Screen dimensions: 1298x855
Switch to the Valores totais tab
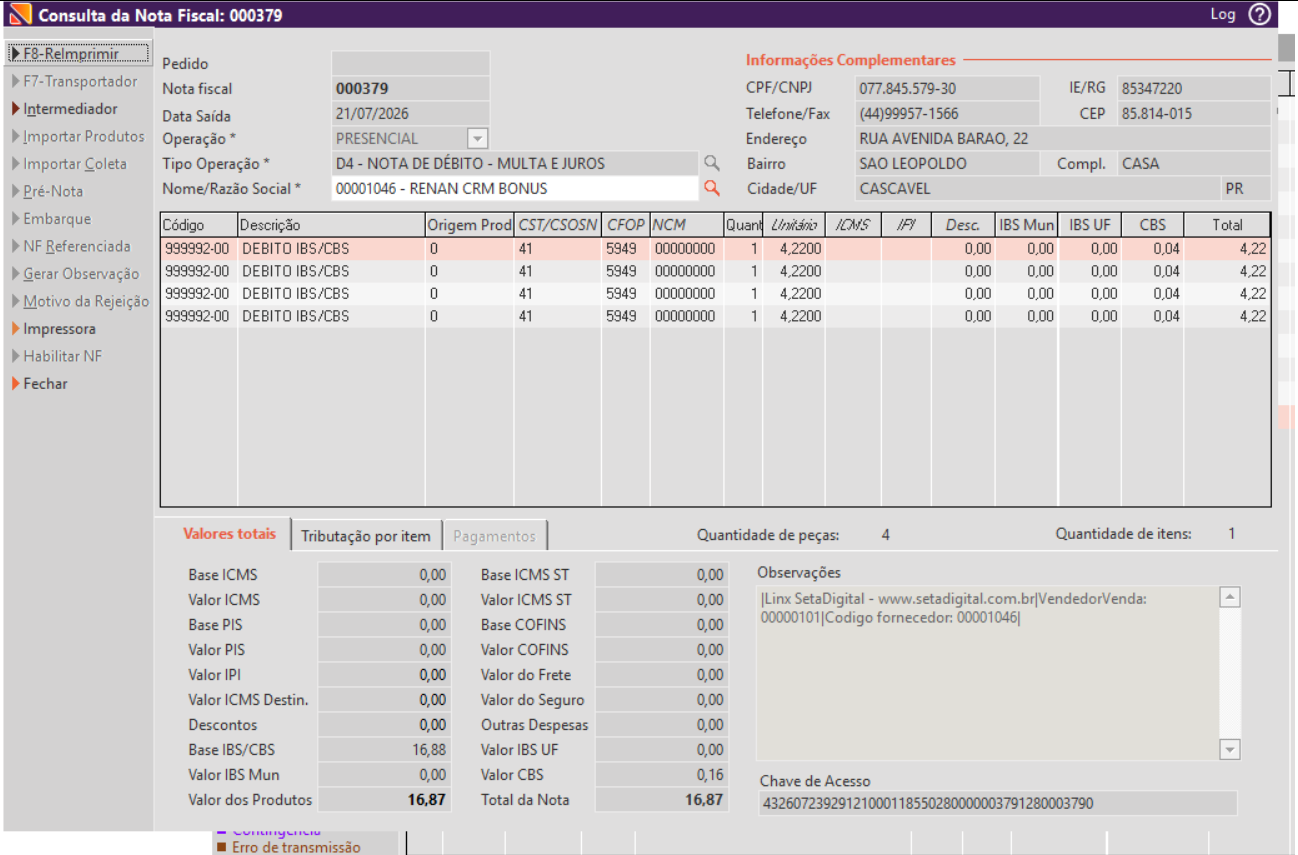229,534
